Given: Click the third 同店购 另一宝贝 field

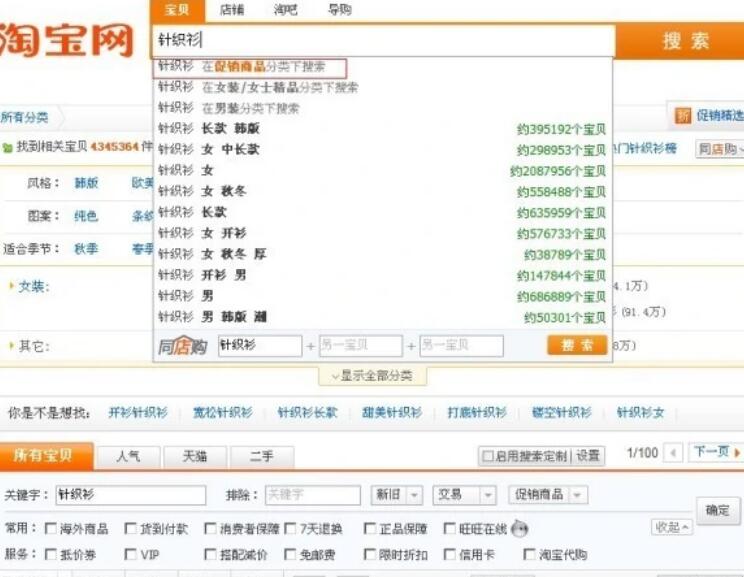Looking at the screenshot, I should (462, 346).
